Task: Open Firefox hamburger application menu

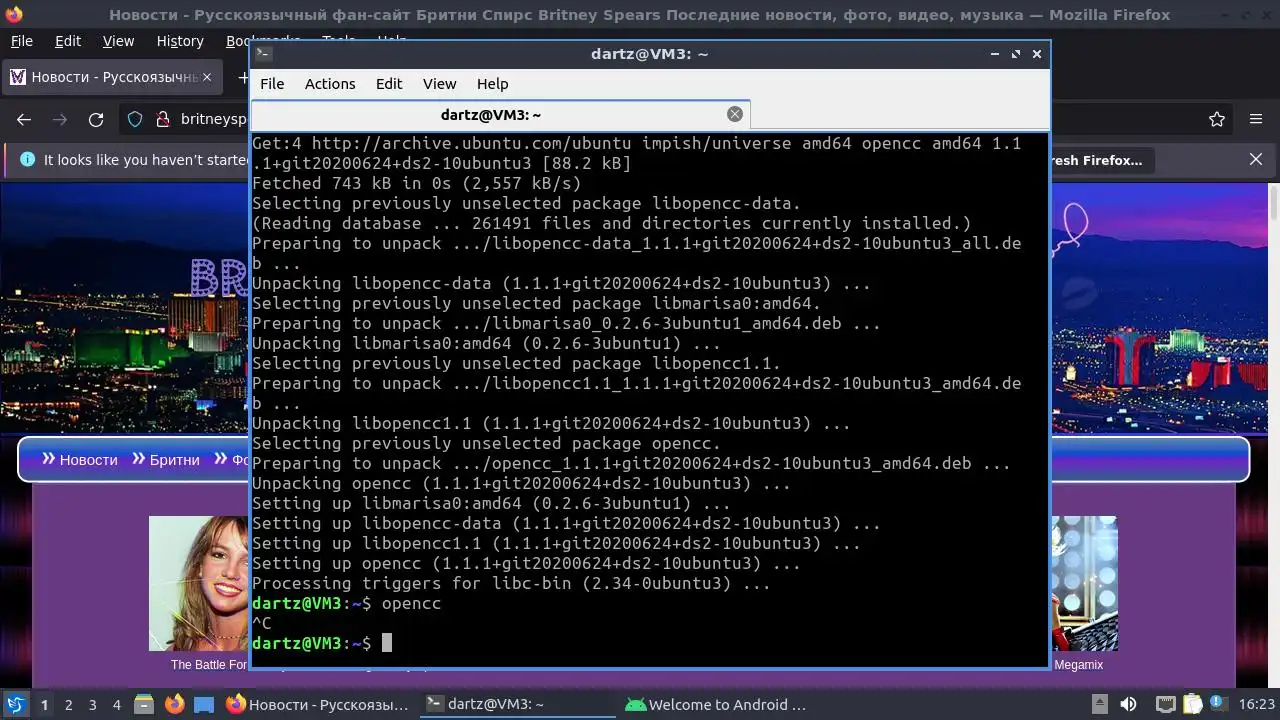Action: 1256,119
